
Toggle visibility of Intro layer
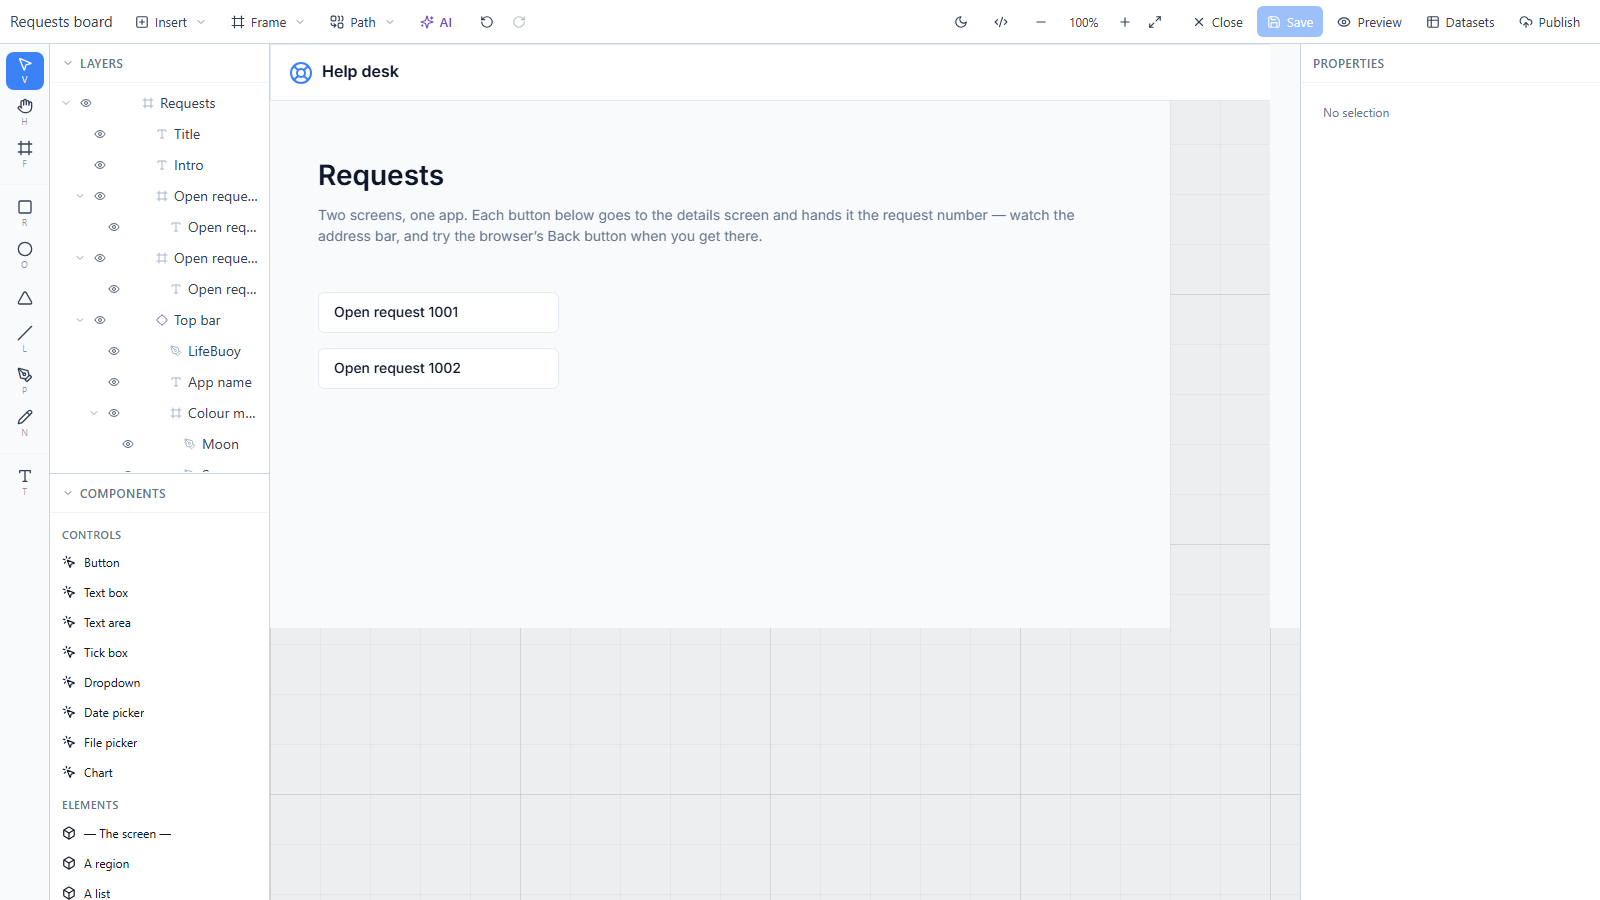(x=100, y=165)
